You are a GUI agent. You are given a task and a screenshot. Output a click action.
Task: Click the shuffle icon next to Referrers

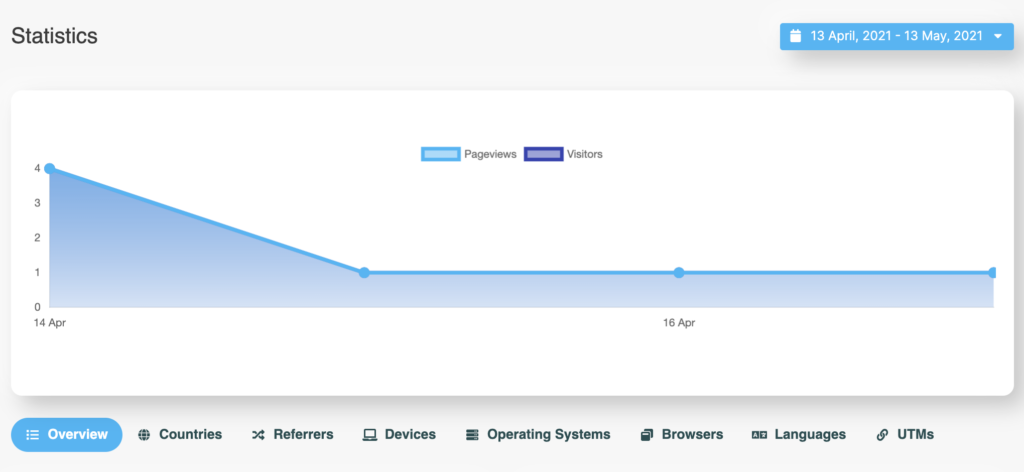[x=258, y=435]
